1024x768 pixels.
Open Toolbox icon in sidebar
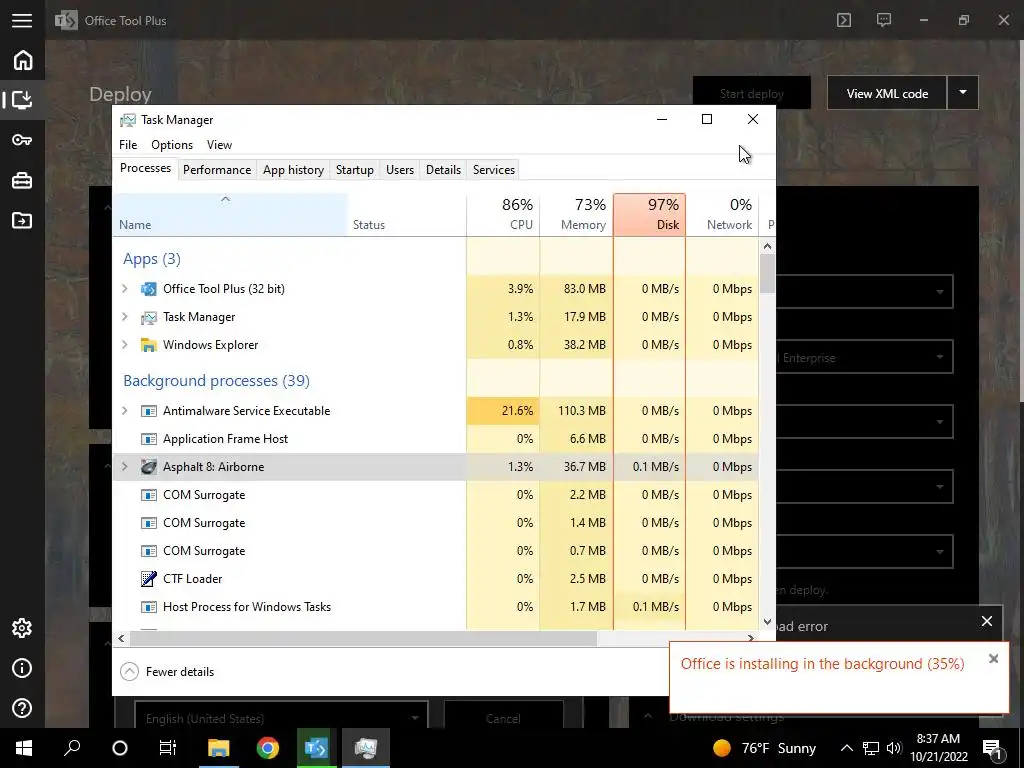pyautogui.click(x=22, y=180)
